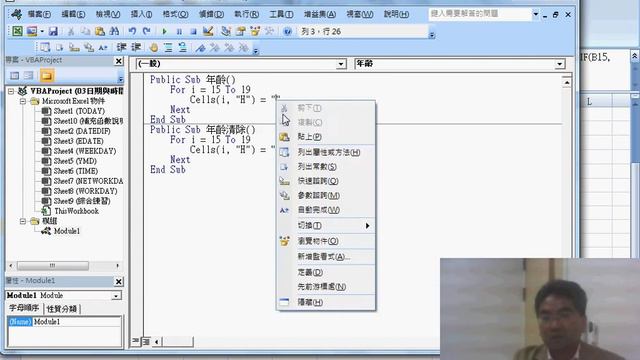Click the Insert UserForm toolbar icon

click(31, 31)
